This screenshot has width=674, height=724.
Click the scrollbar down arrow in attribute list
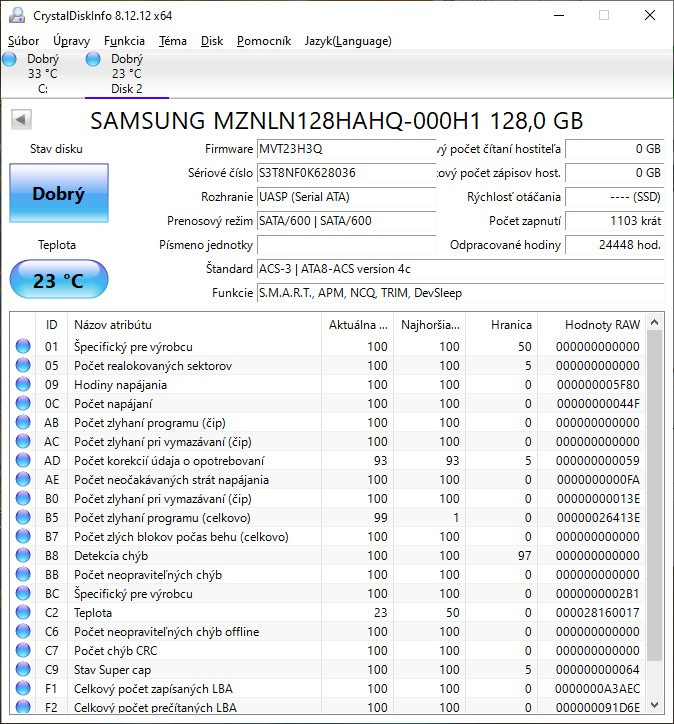[654, 705]
